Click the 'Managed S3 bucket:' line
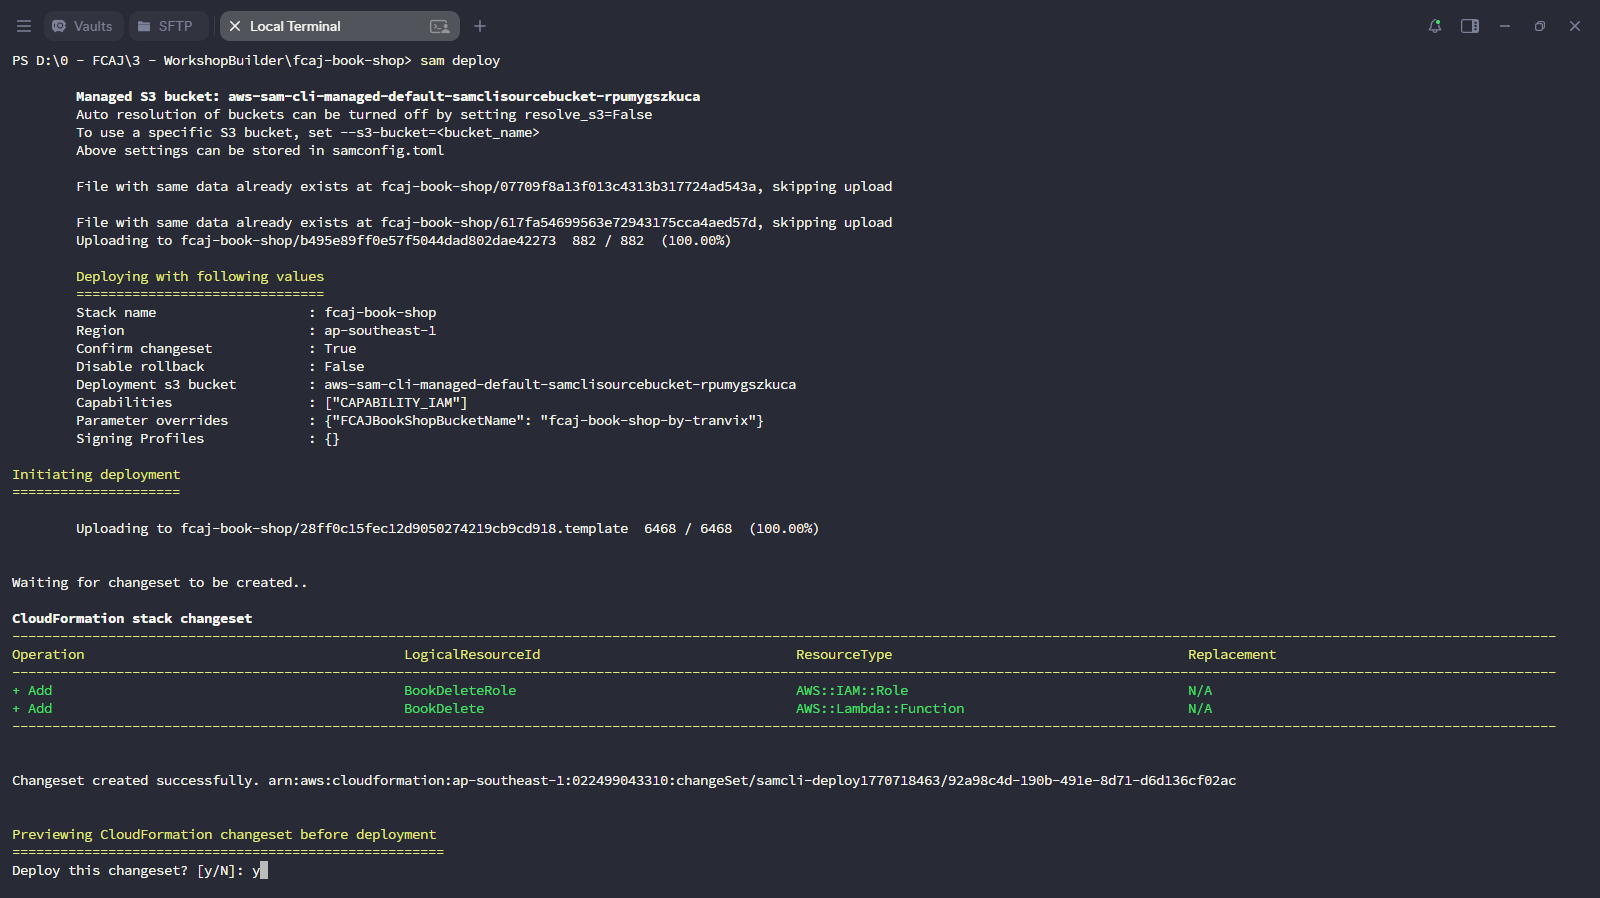This screenshot has width=1600, height=898. pos(388,97)
